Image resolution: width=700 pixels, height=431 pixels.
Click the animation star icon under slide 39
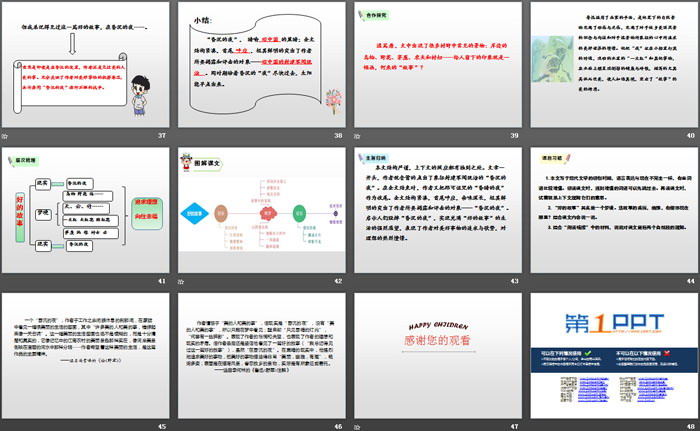357,136
